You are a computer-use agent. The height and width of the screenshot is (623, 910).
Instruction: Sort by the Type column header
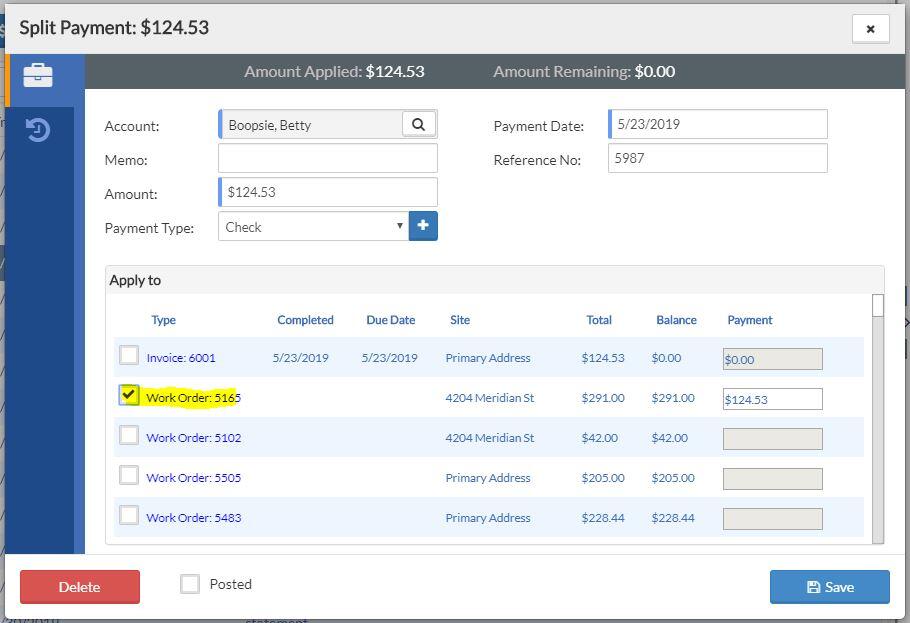(163, 320)
